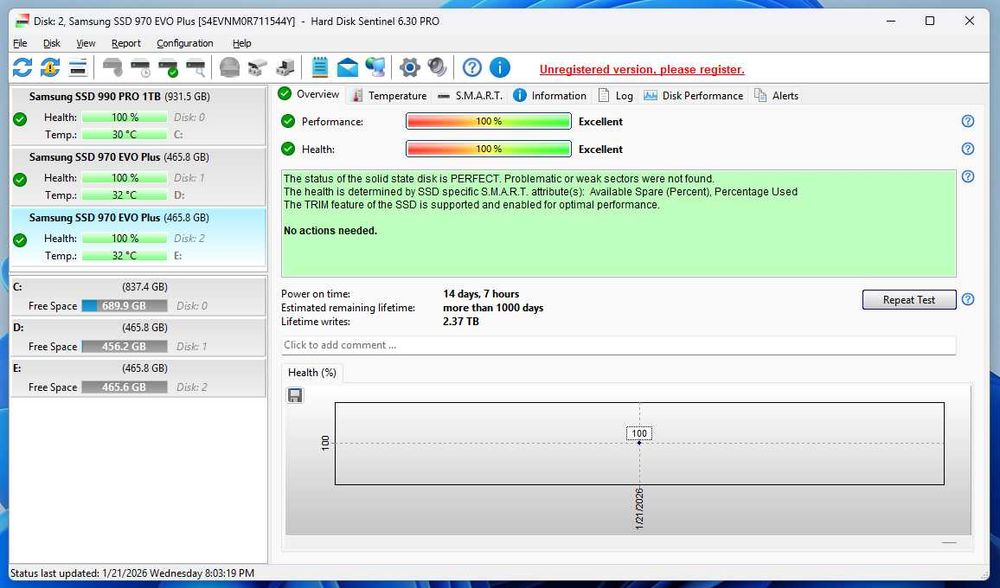The width and height of the screenshot is (1000, 588).
Task: Open the blue notepad report icon
Action: click(320, 68)
